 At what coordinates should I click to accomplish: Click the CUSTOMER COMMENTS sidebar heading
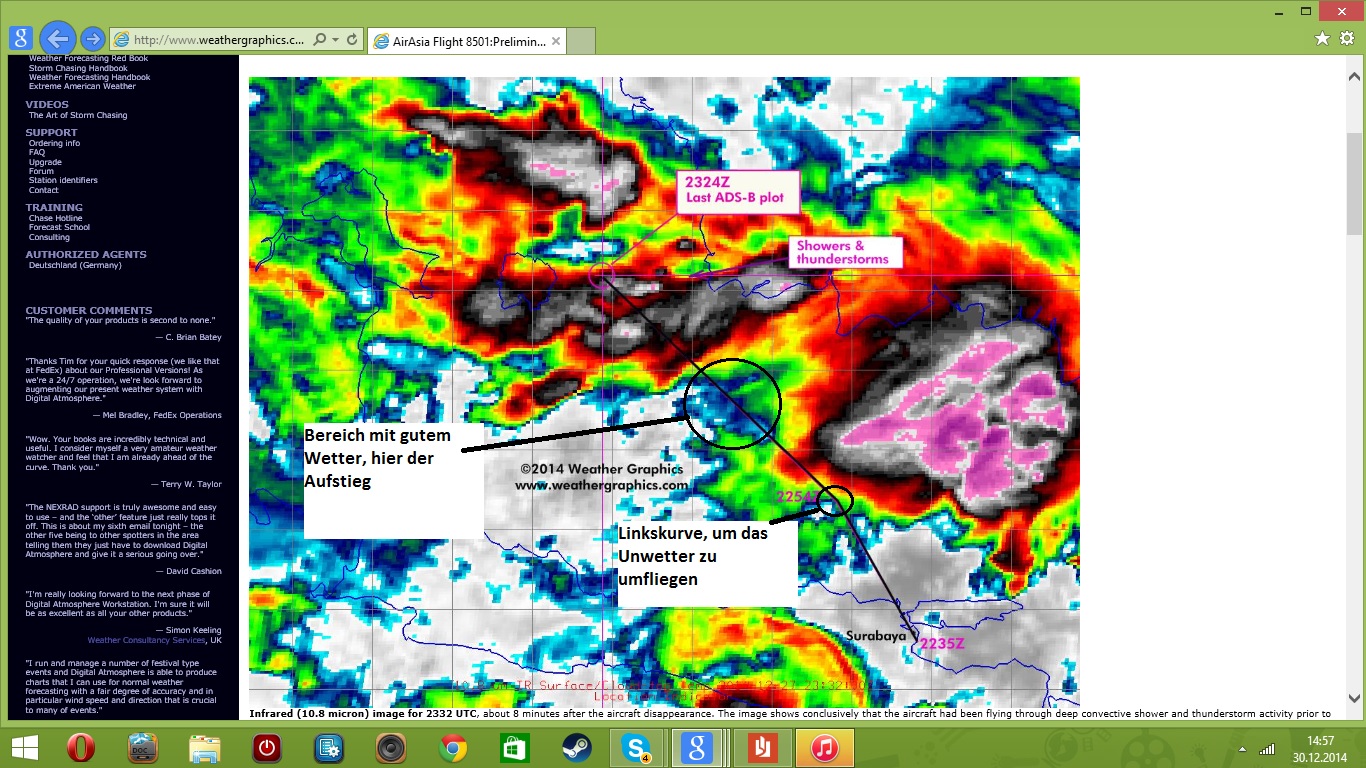pyautogui.click(x=89, y=310)
